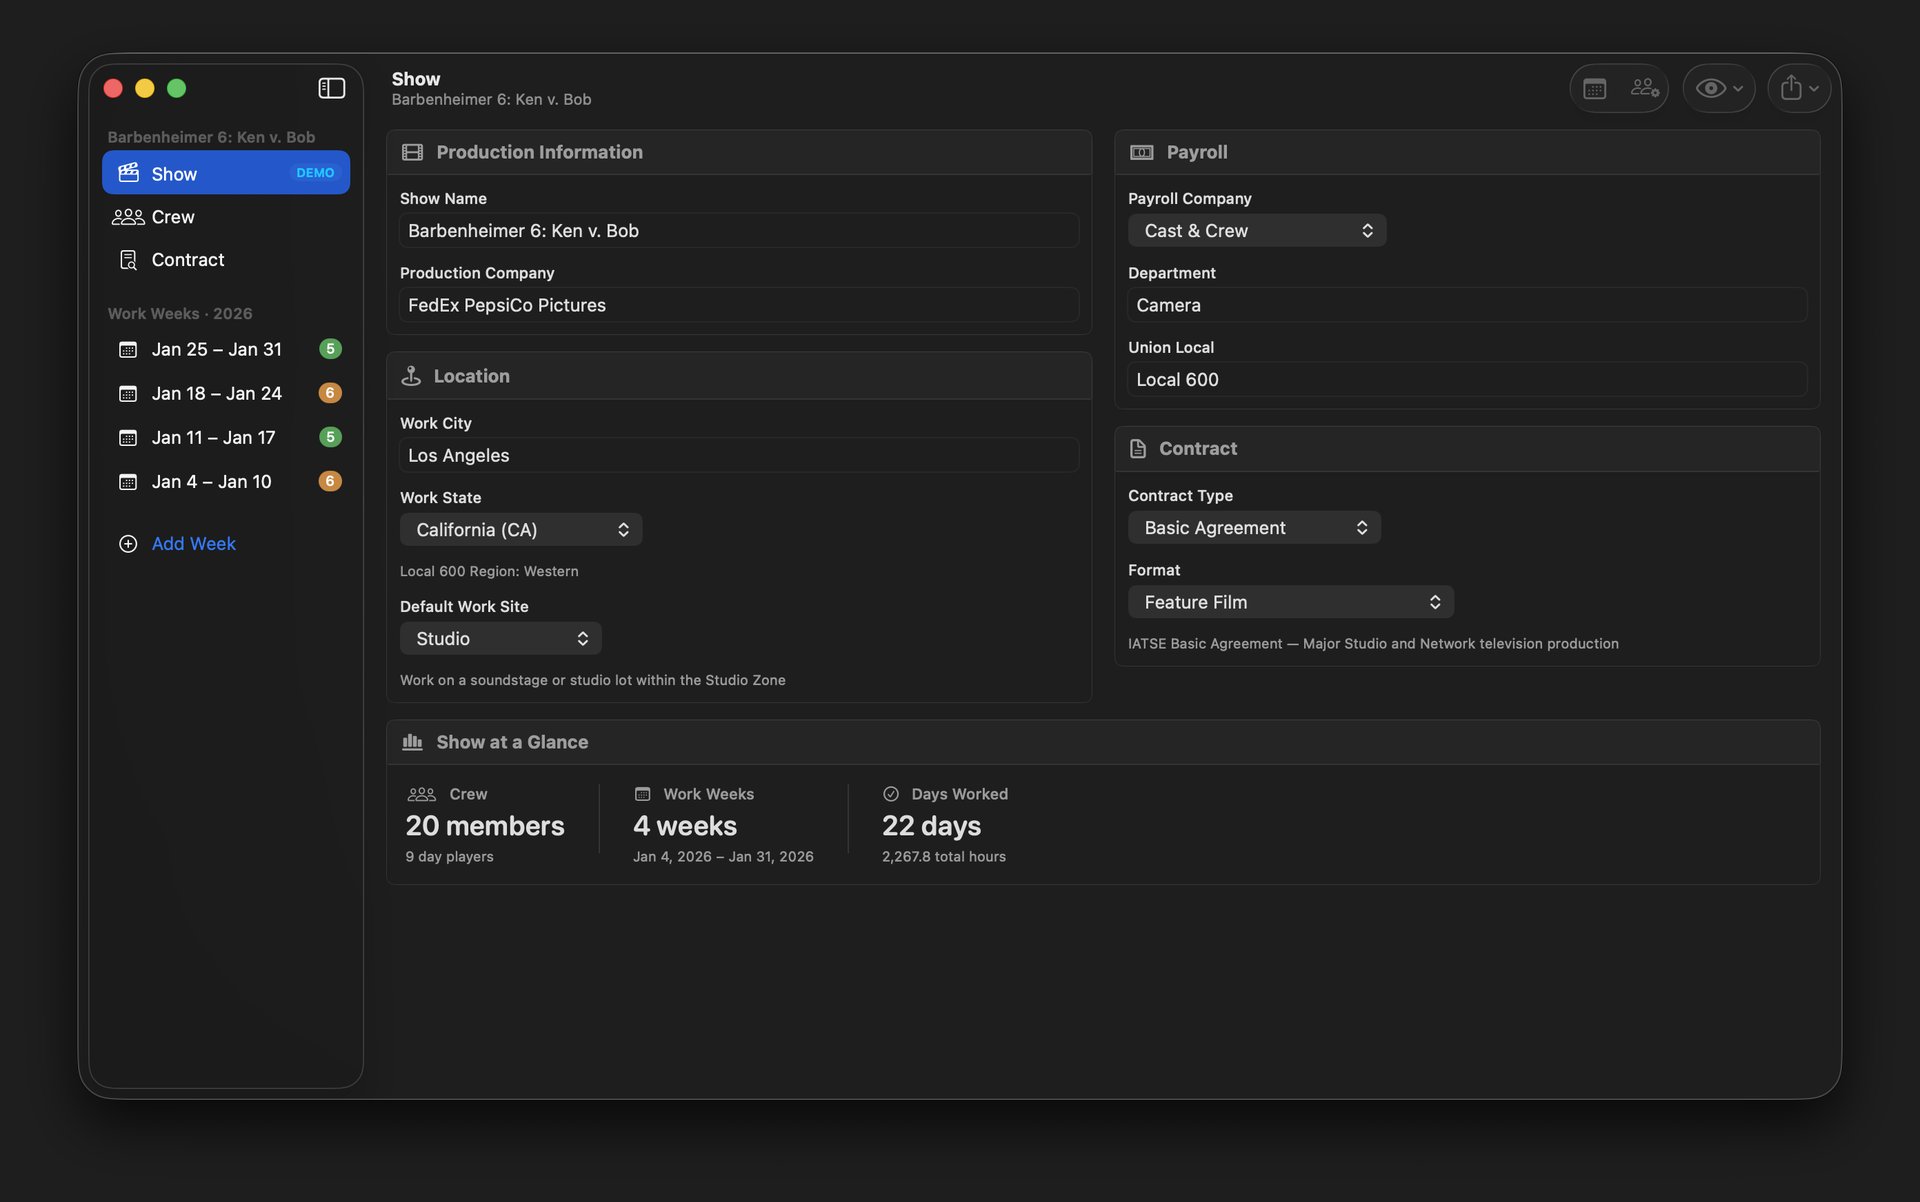Open the calendar toolbar icon
Image resolution: width=1920 pixels, height=1202 pixels.
tap(1595, 88)
